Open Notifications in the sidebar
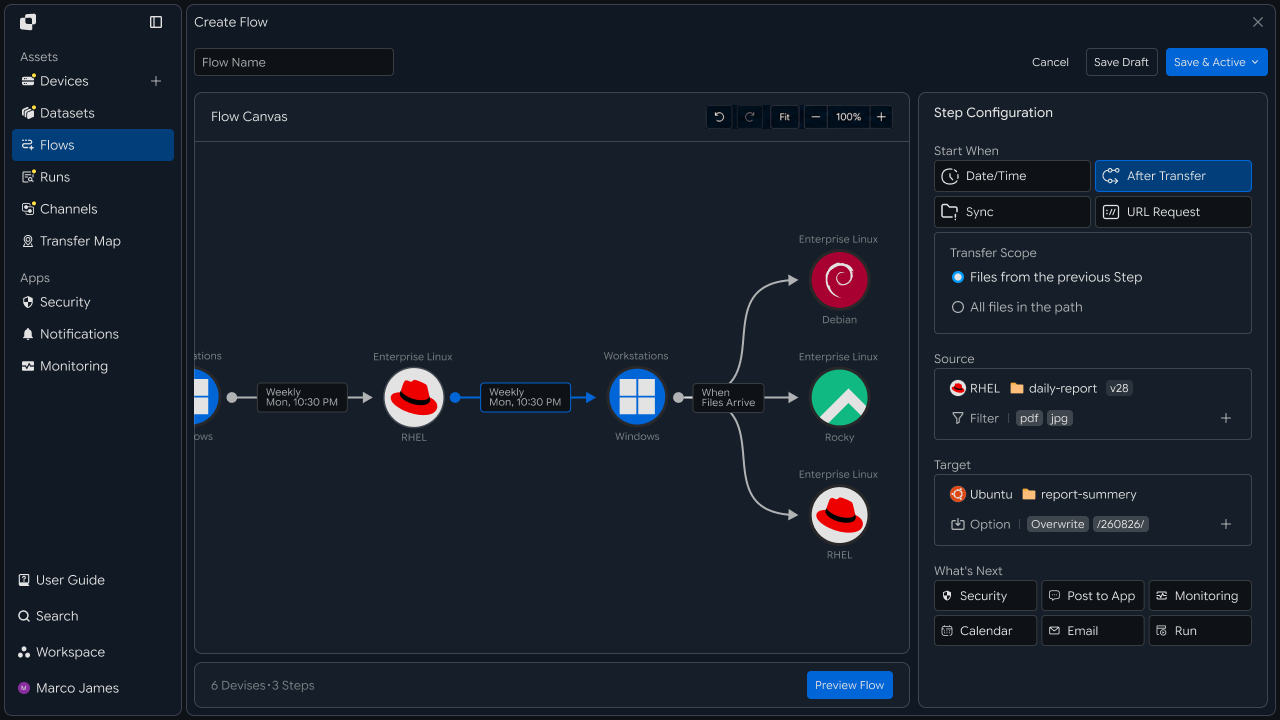This screenshot has width=1280, height=720. 93,334
